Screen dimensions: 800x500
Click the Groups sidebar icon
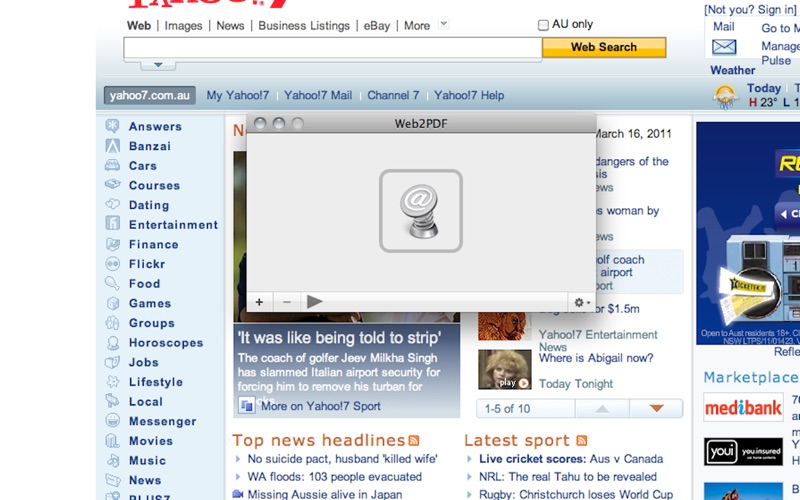112,322
